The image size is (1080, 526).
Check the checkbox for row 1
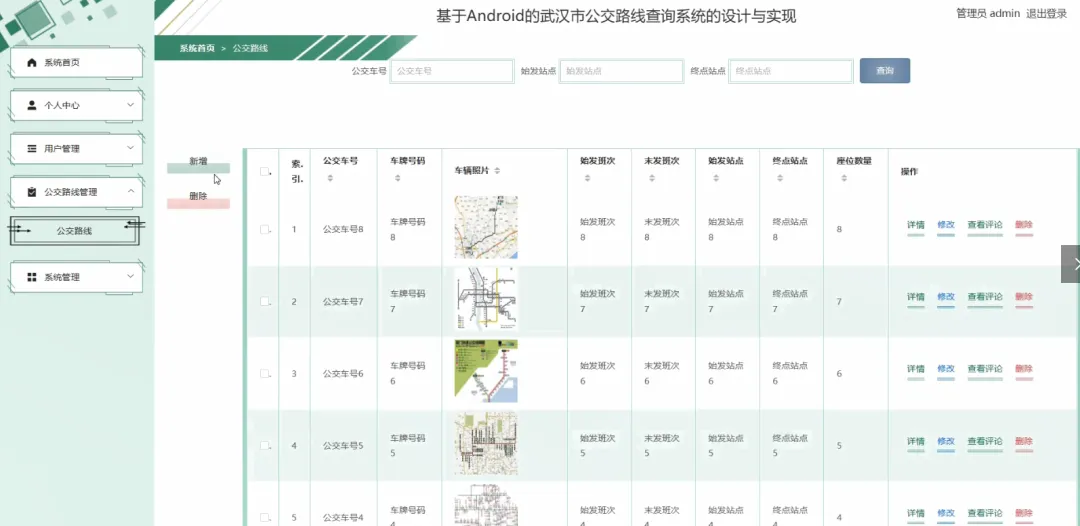pos(264,229)
